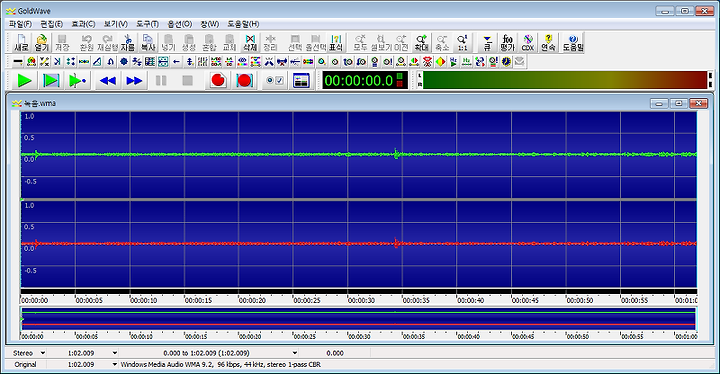
Task: Open the Flanger effect icon
Action: (84, 61)
